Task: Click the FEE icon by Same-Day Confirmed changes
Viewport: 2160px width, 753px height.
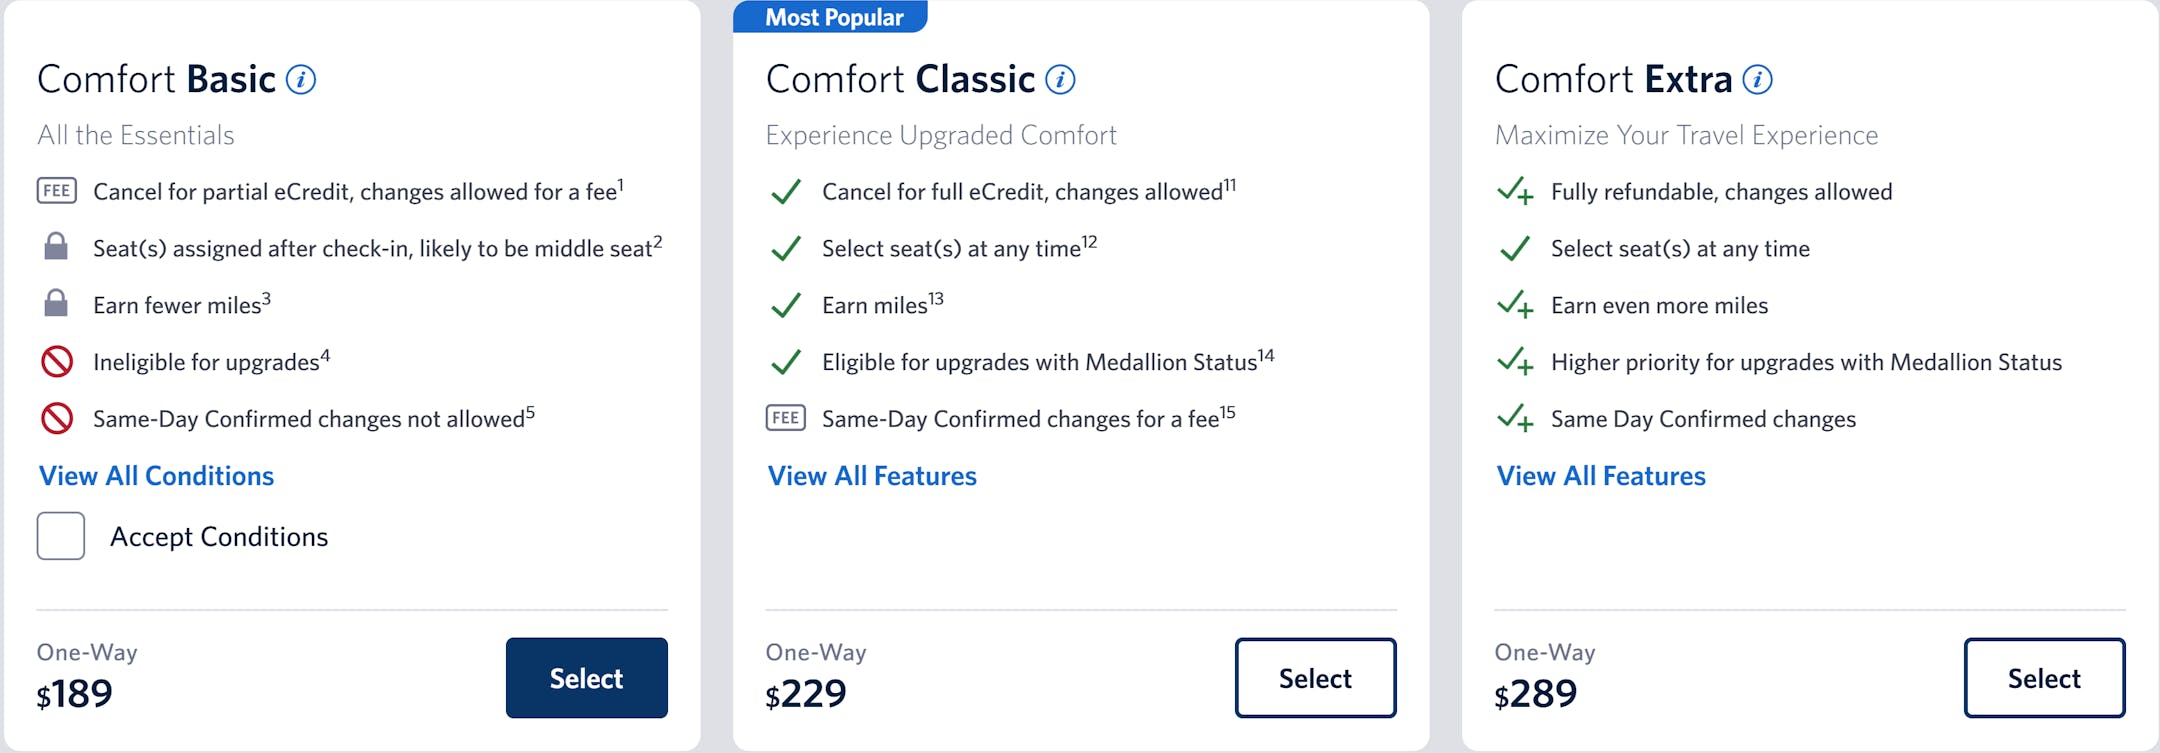Action: (786, 418)
